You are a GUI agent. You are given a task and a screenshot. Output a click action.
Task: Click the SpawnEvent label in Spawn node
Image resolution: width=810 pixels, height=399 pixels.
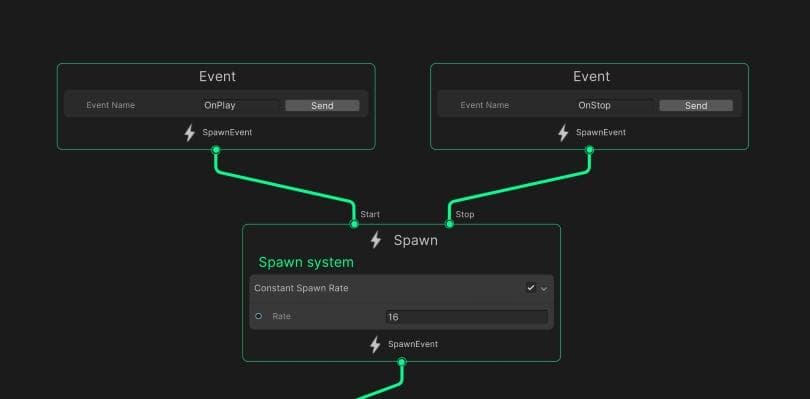(413, 344)
